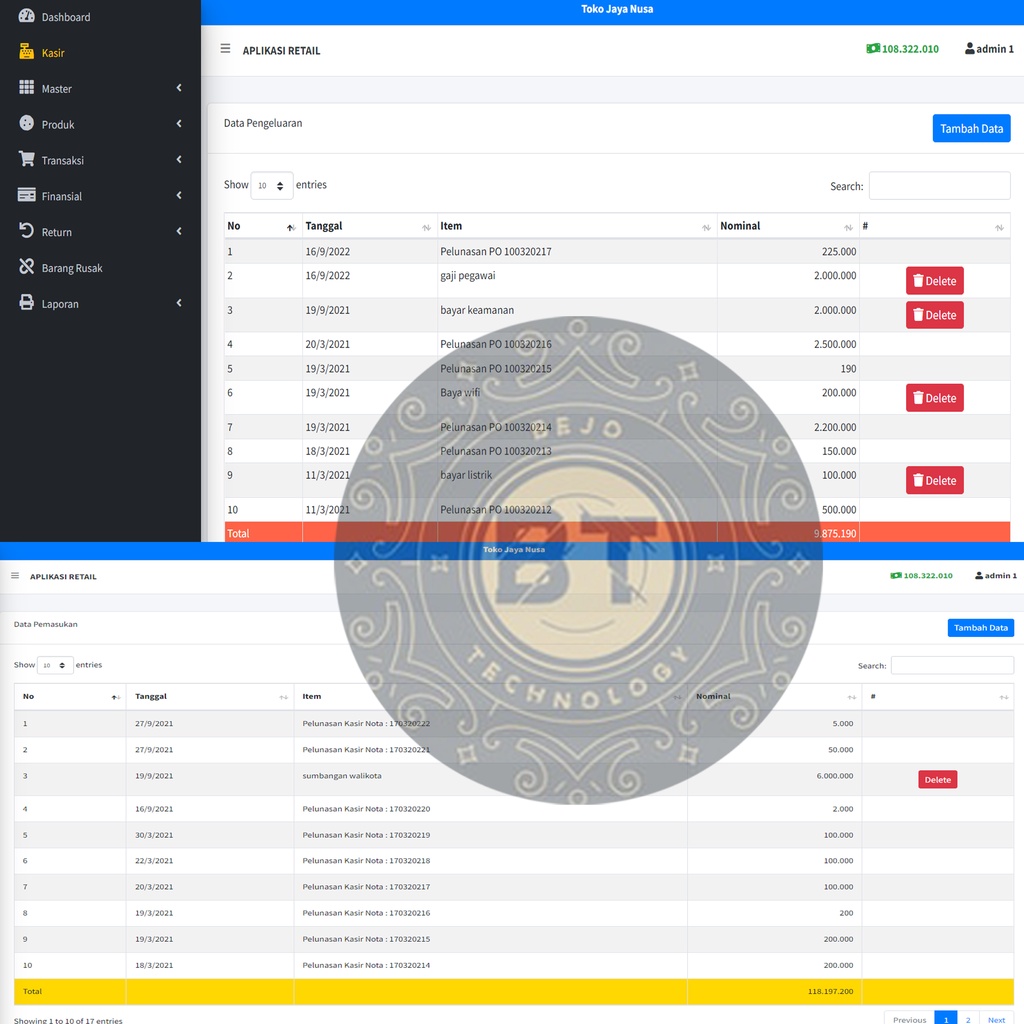Click the Dashboard gauge icon
The width and height of the screenshot is (1024, 1024).
[x=26, y=16]
